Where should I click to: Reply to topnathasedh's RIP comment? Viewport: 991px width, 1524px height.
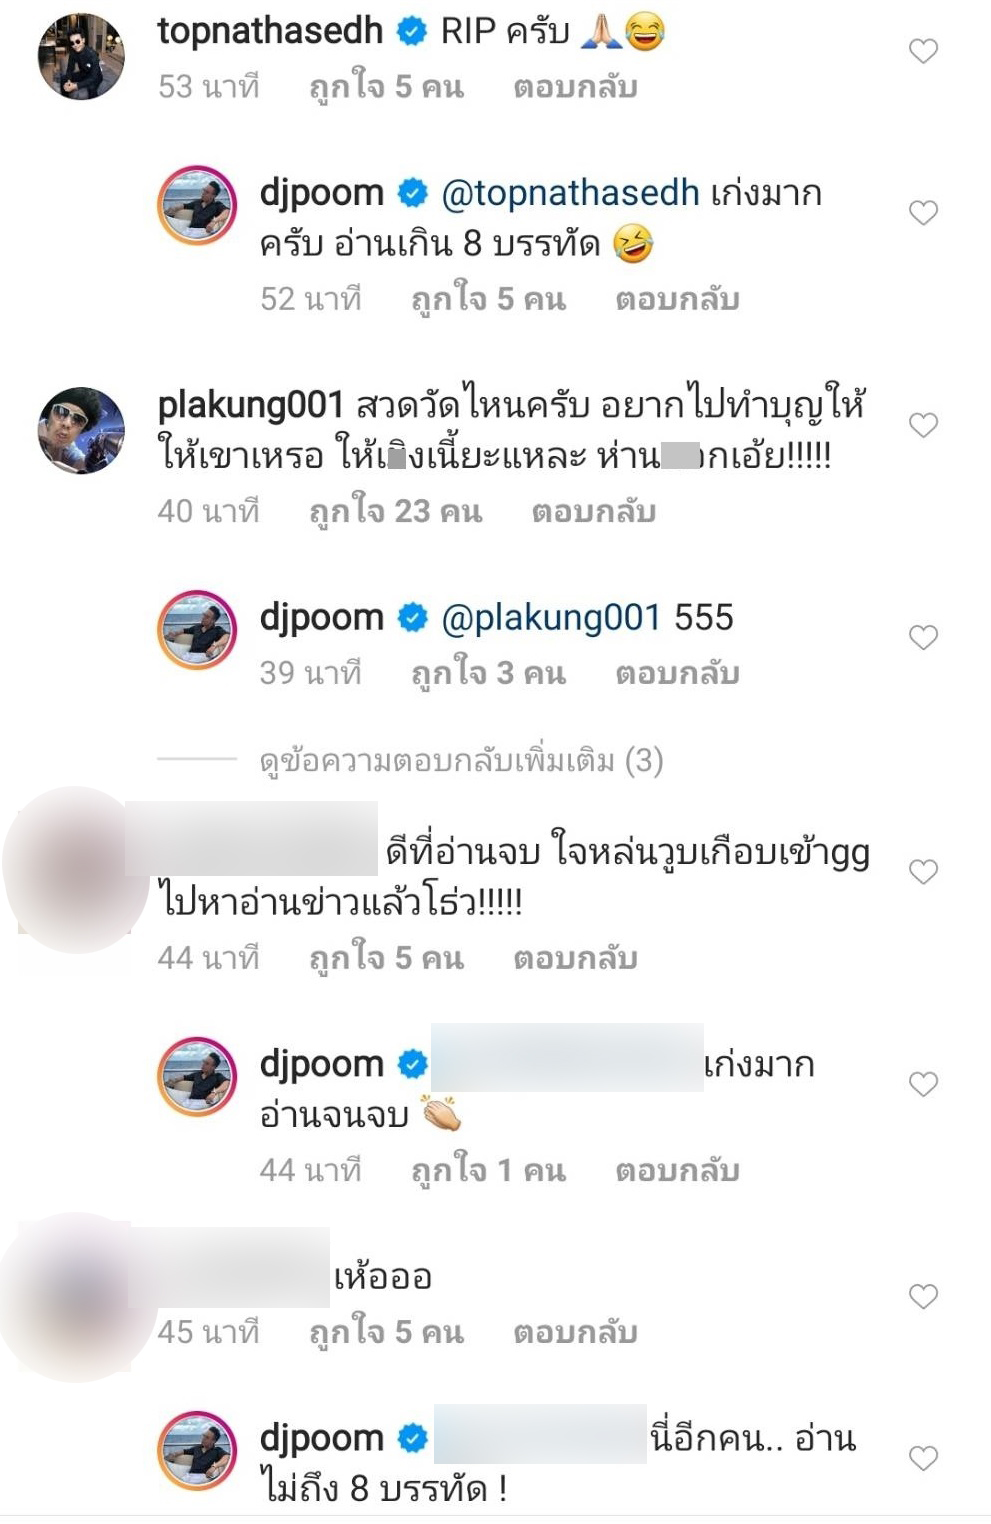(x=575, y=87)
